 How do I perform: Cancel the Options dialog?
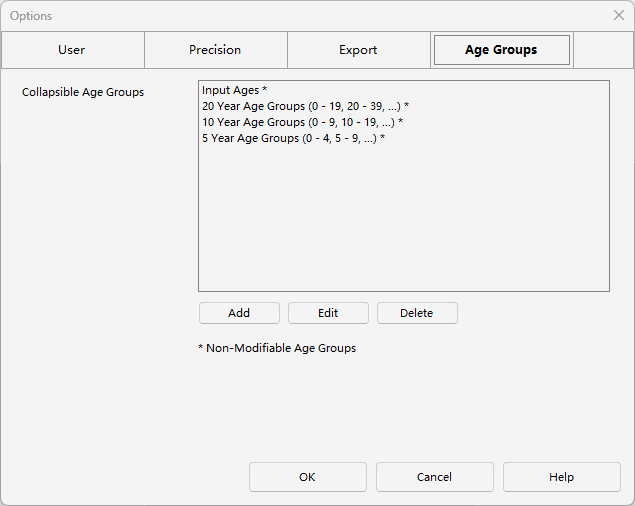click(435, 477)
